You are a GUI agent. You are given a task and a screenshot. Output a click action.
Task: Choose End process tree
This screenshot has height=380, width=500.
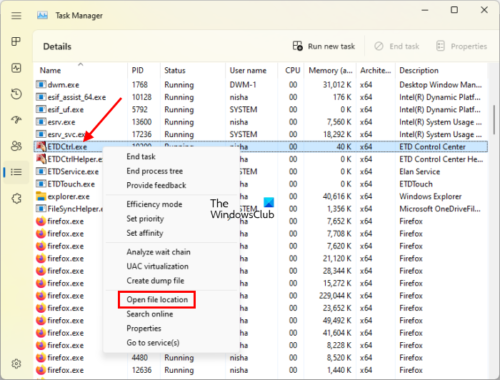(154, 171)
